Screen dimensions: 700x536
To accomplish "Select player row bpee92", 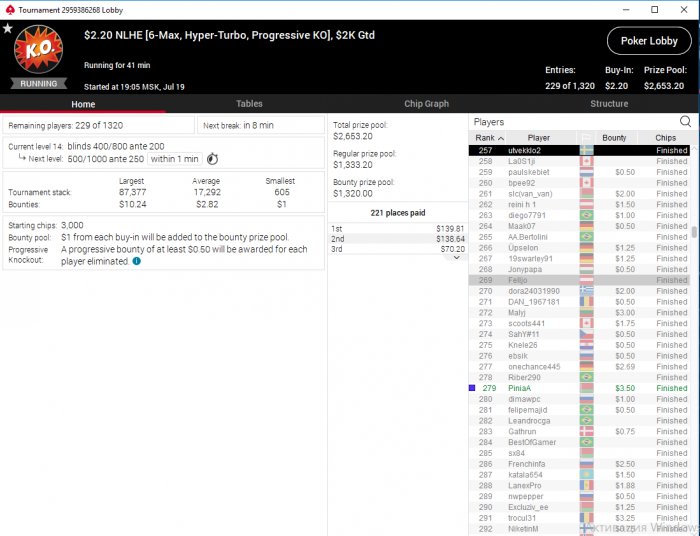I will [x=579, y=183].
